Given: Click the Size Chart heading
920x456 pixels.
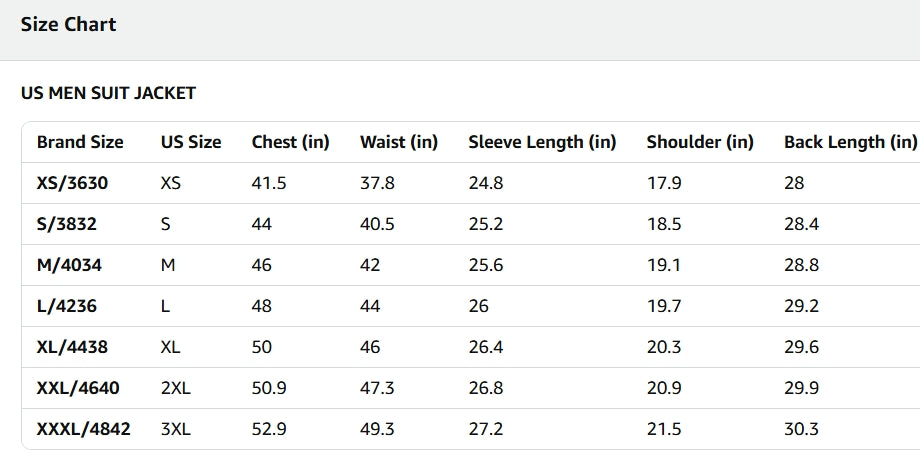Looking at the screenshot, I should click(68, 25).
